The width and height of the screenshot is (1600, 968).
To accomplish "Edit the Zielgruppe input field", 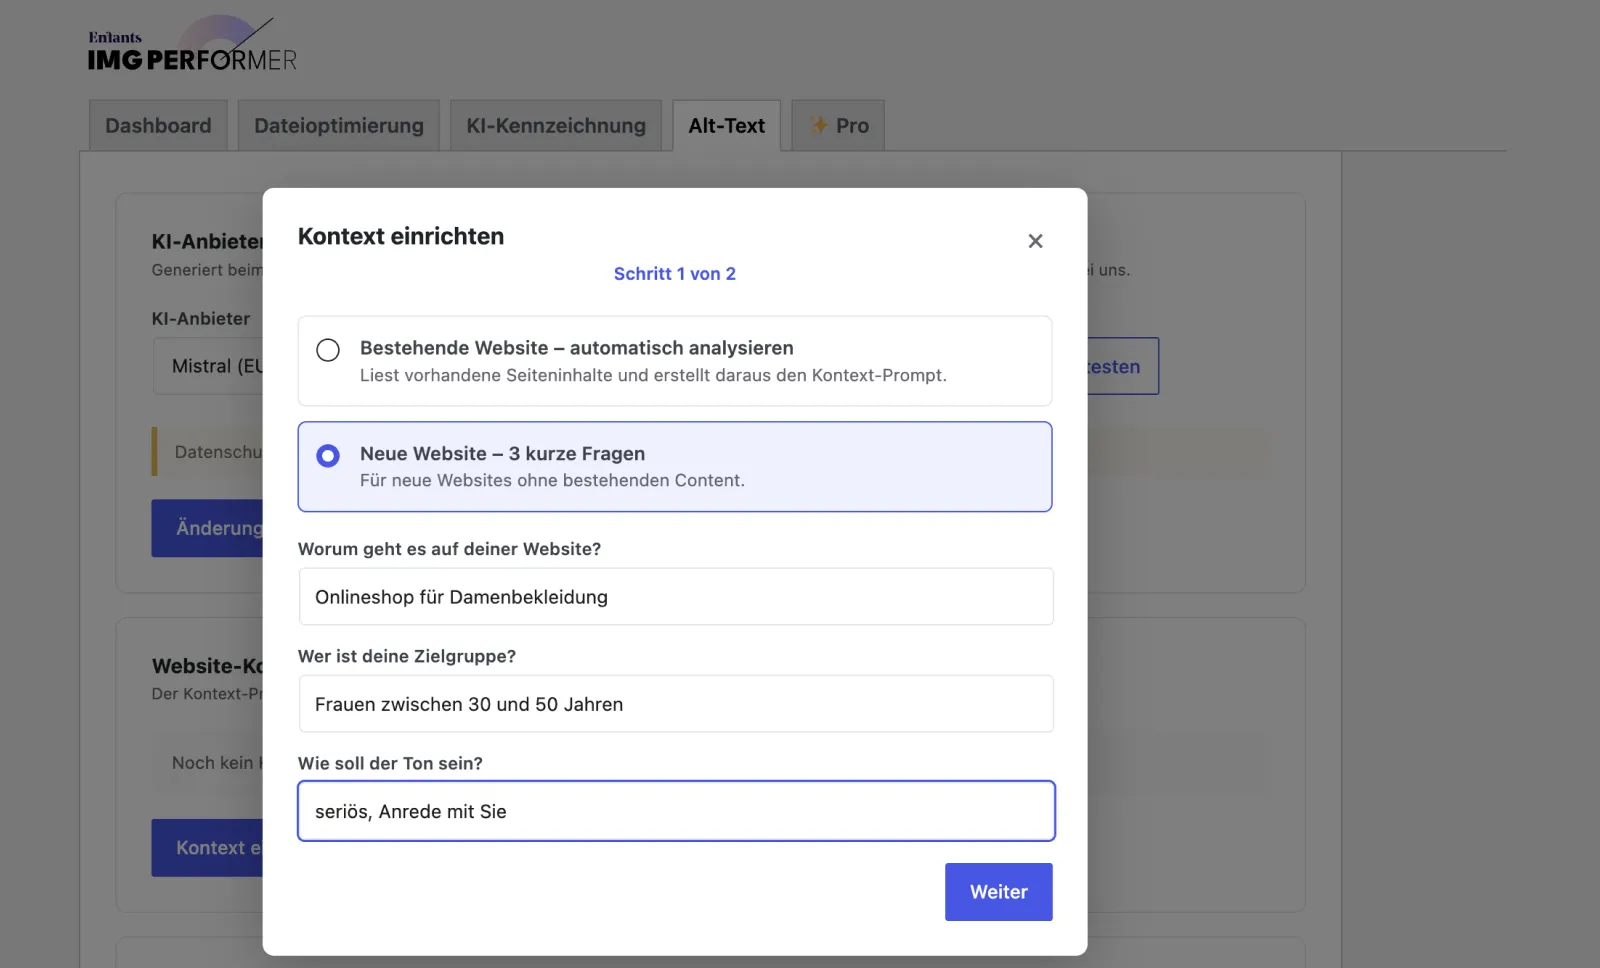I will pyautogui.click(x=676, y=704).
